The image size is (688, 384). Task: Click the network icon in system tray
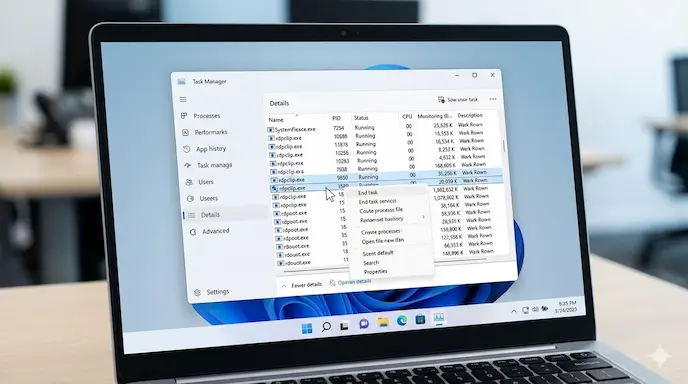pyautogui.click(x=525, y=310)
